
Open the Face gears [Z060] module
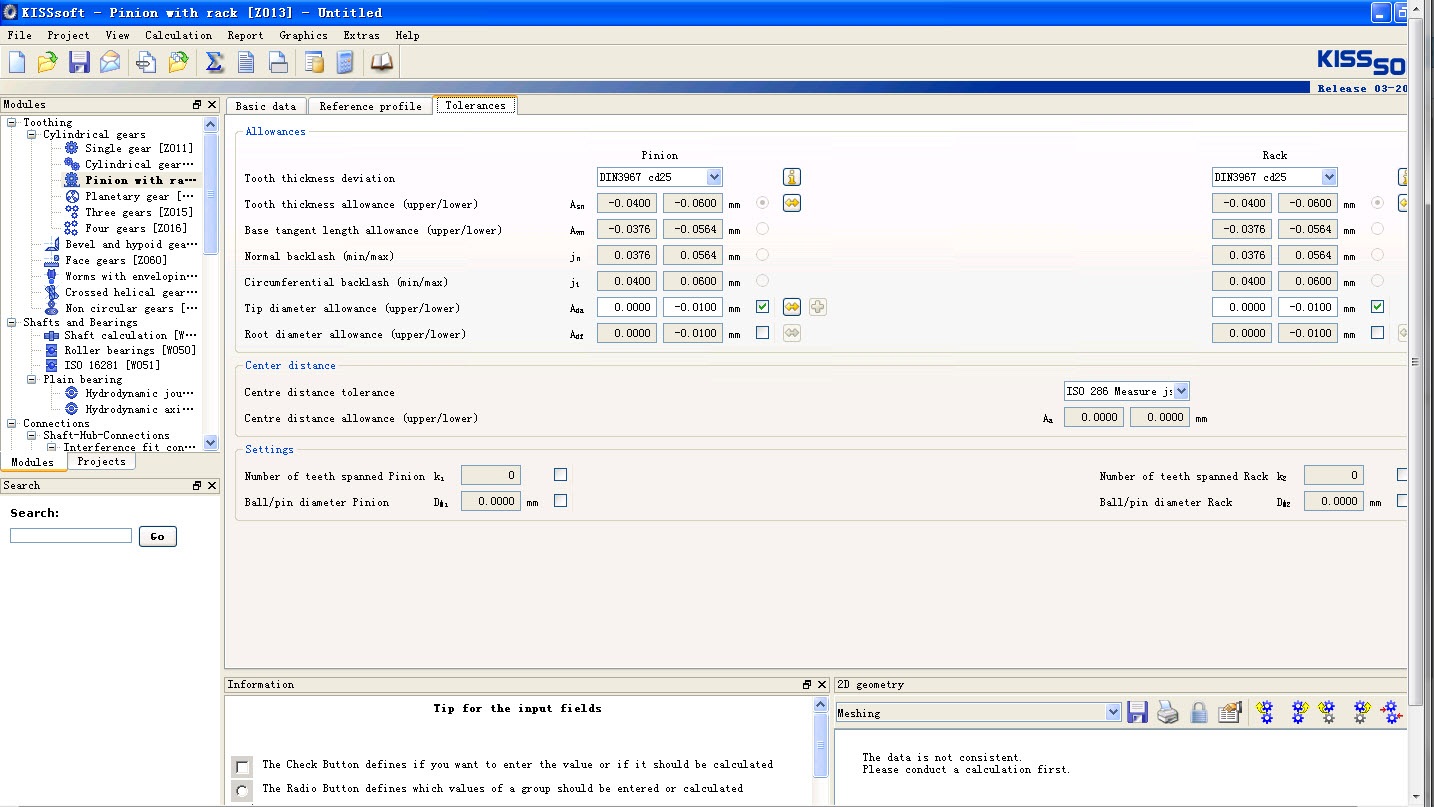click(116, 260)
